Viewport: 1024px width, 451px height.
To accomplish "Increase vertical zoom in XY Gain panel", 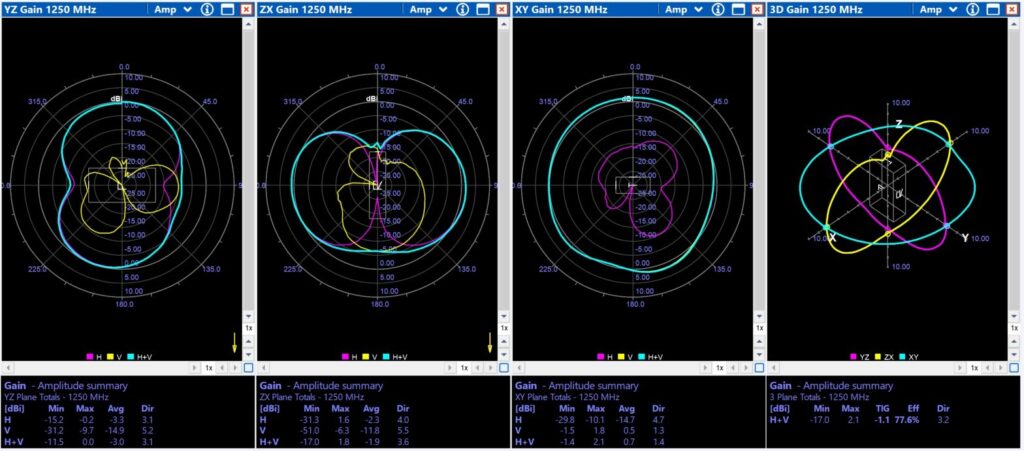I will (x=758, y=341).
